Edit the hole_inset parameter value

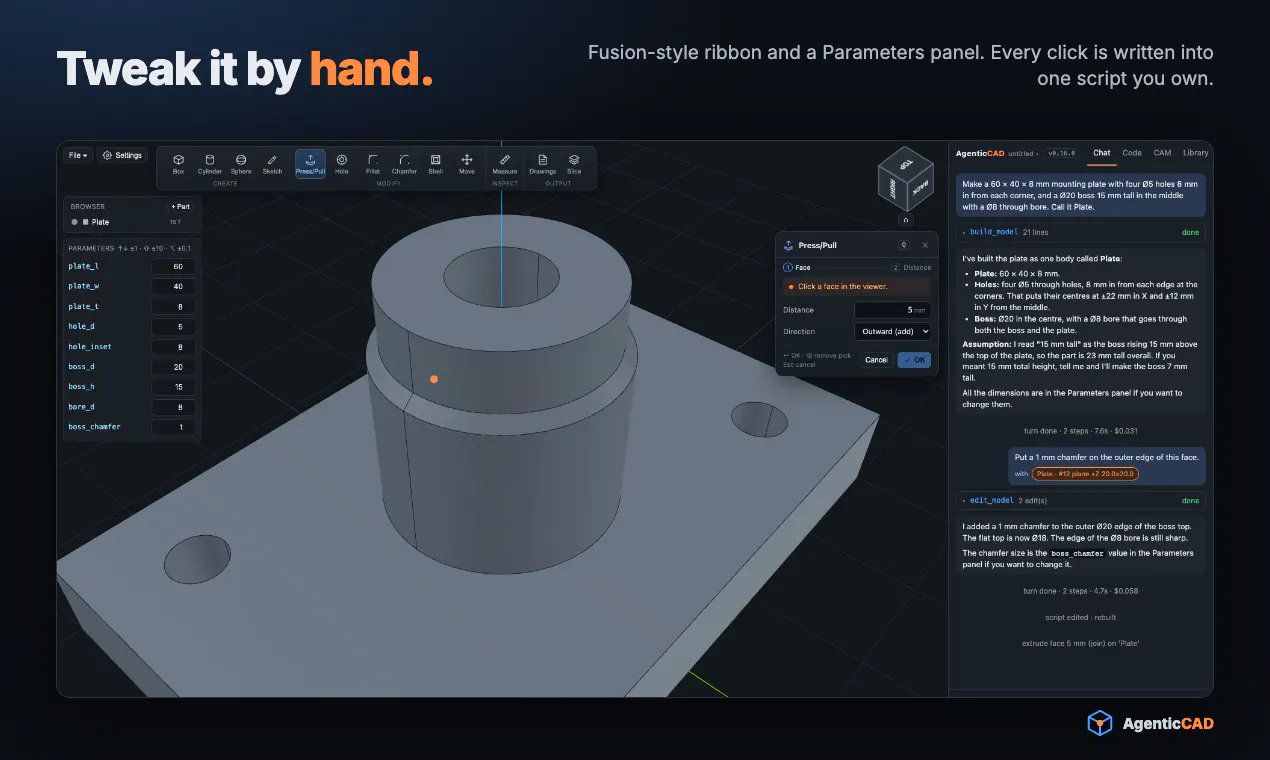[x=174, y=347]
